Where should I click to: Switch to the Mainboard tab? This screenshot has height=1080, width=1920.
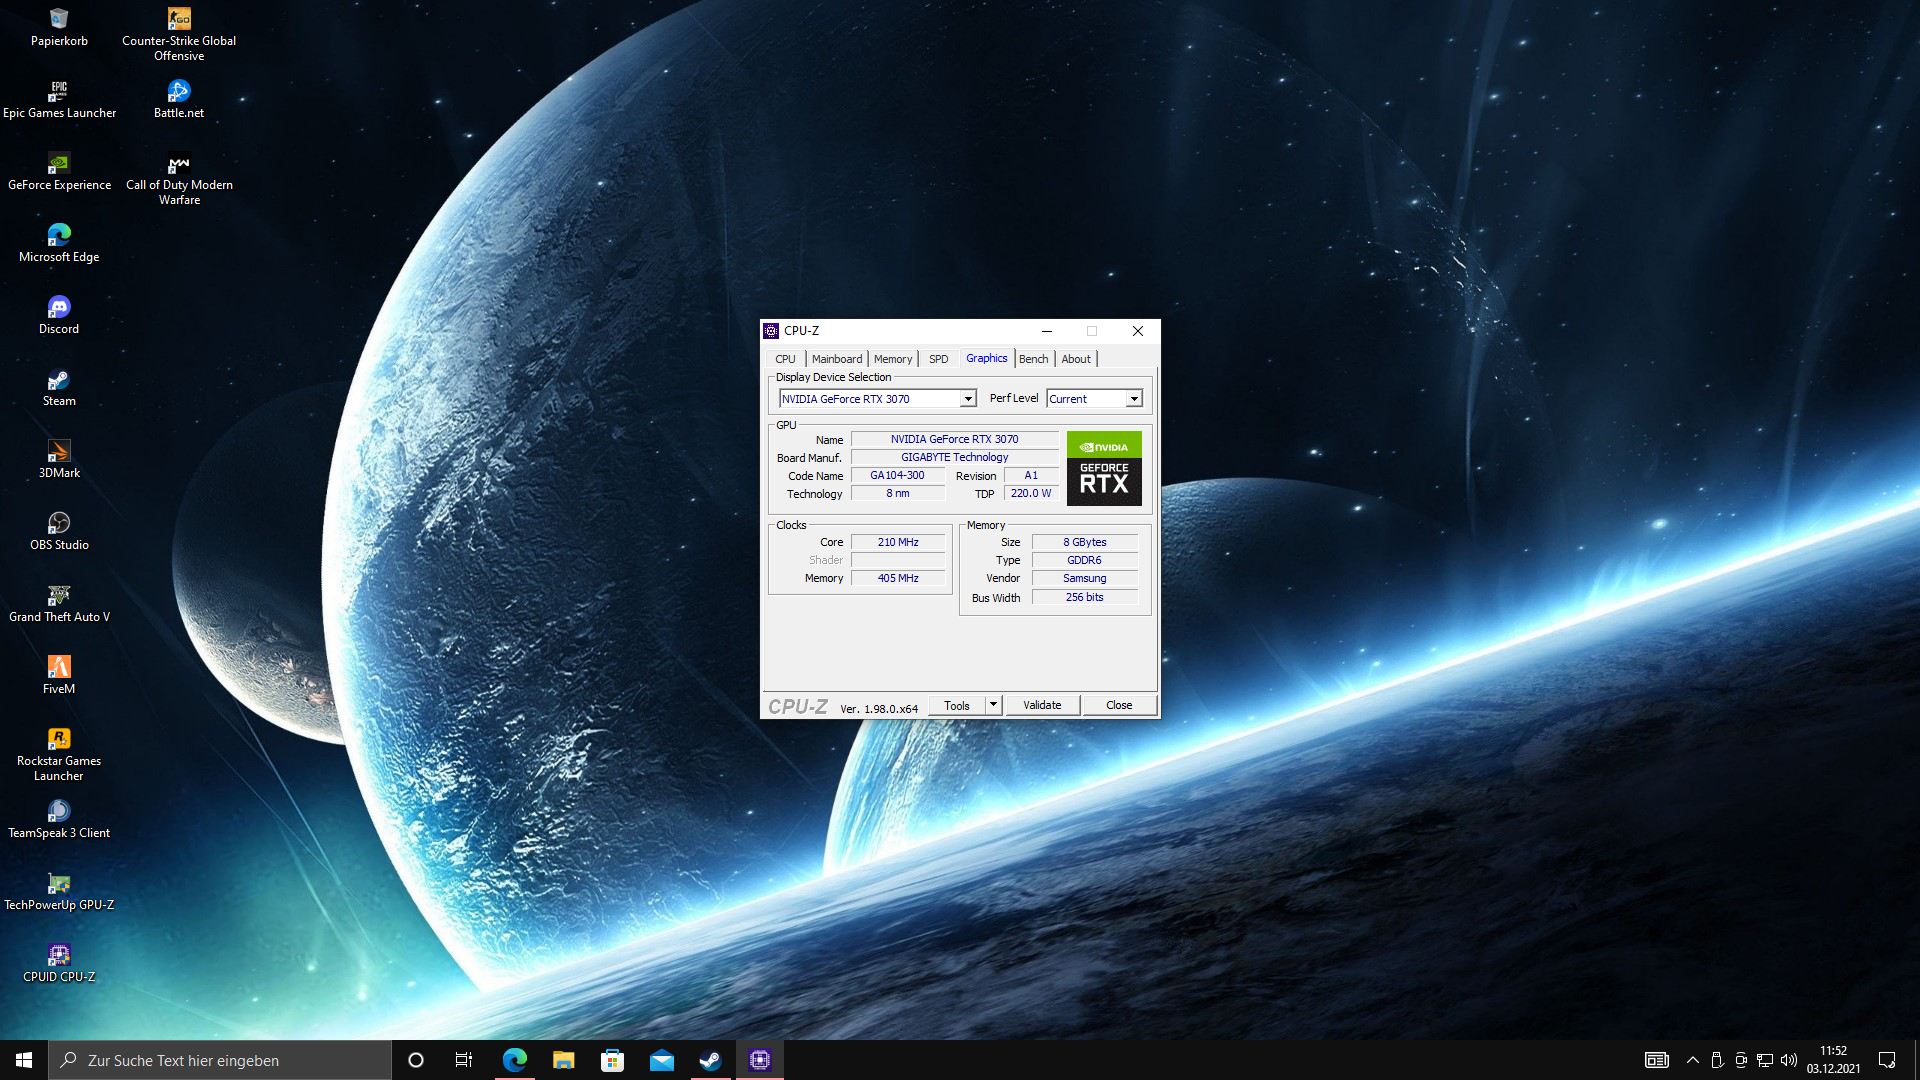pyautogui.click(x=836, y=359)
